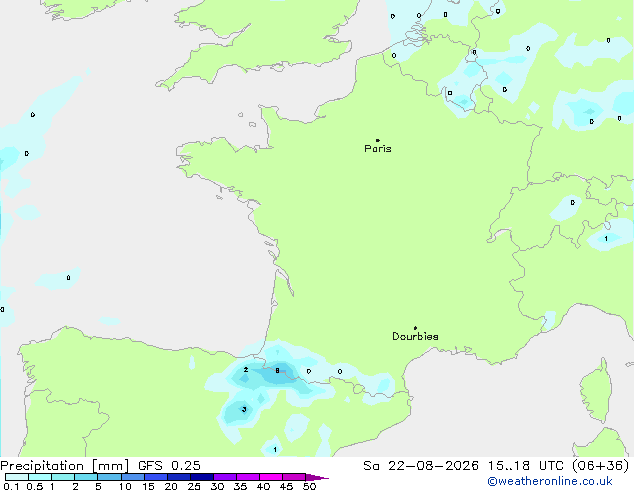Image resolution: width=634 pixels, height=490 pixels.
Task: Select the 20–25 mm legend swatch
Action: pyautogui.click(x=179, y=477)
